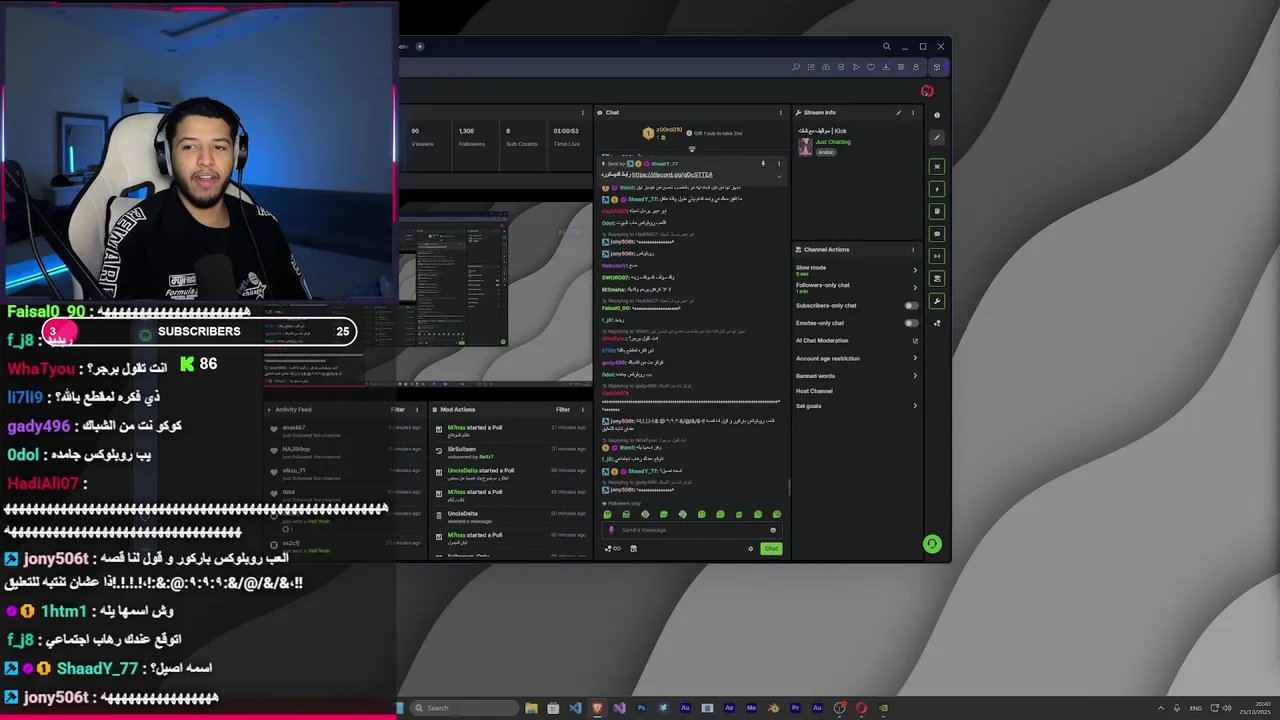1280x720 pixels.
Task: Select 'SirSultaan unbanned' mod action entry
Action: click(x=510, y=453)
